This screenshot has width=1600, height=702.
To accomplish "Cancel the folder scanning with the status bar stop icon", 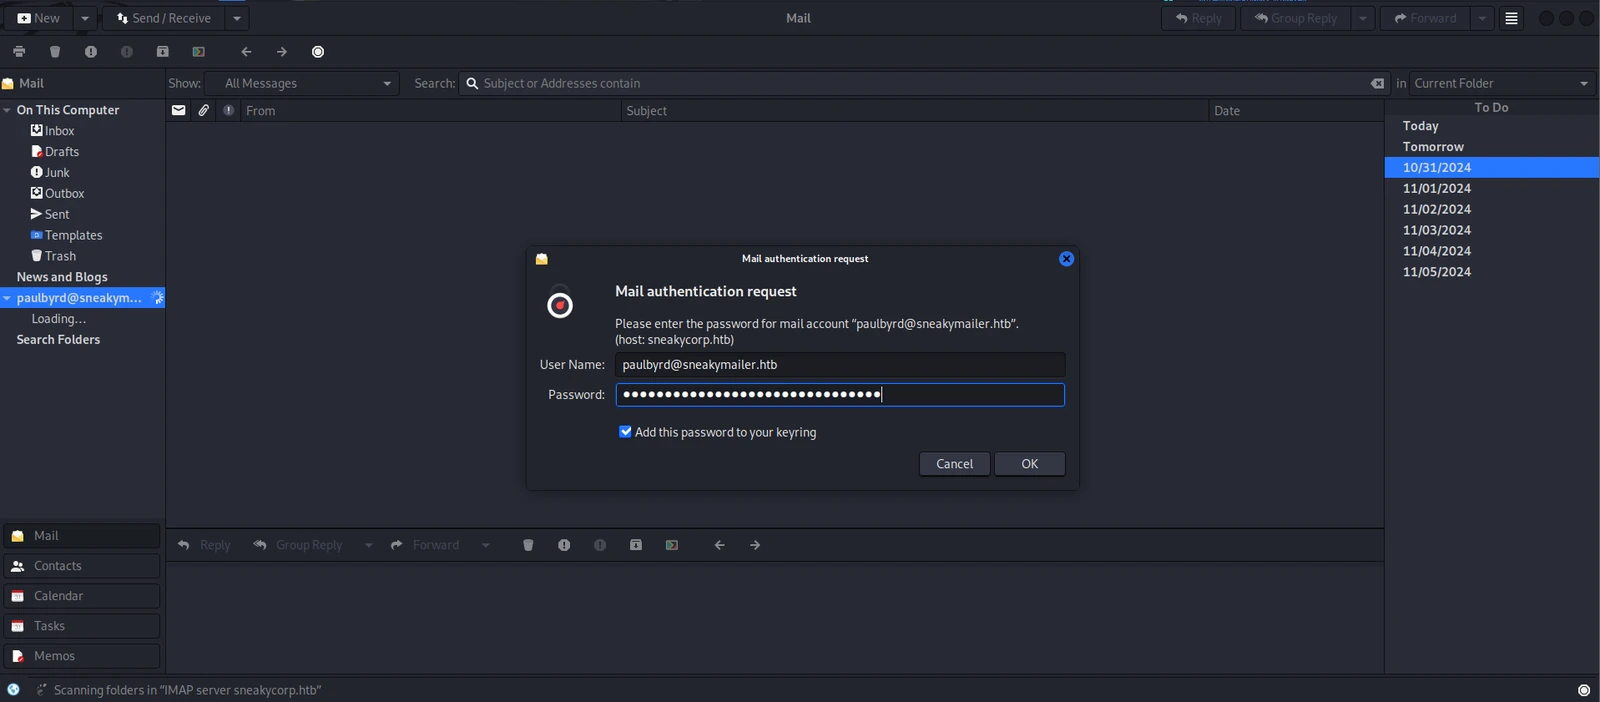I will [1584, 690].
